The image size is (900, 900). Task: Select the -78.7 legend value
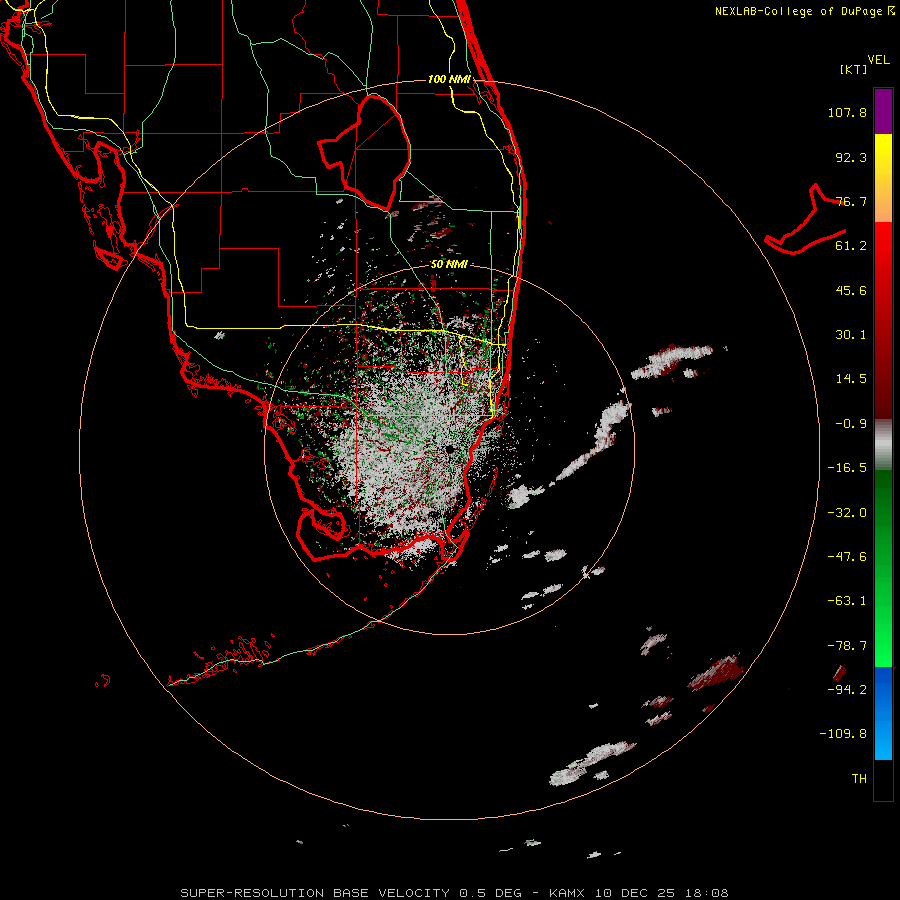(x=847, y=646)
